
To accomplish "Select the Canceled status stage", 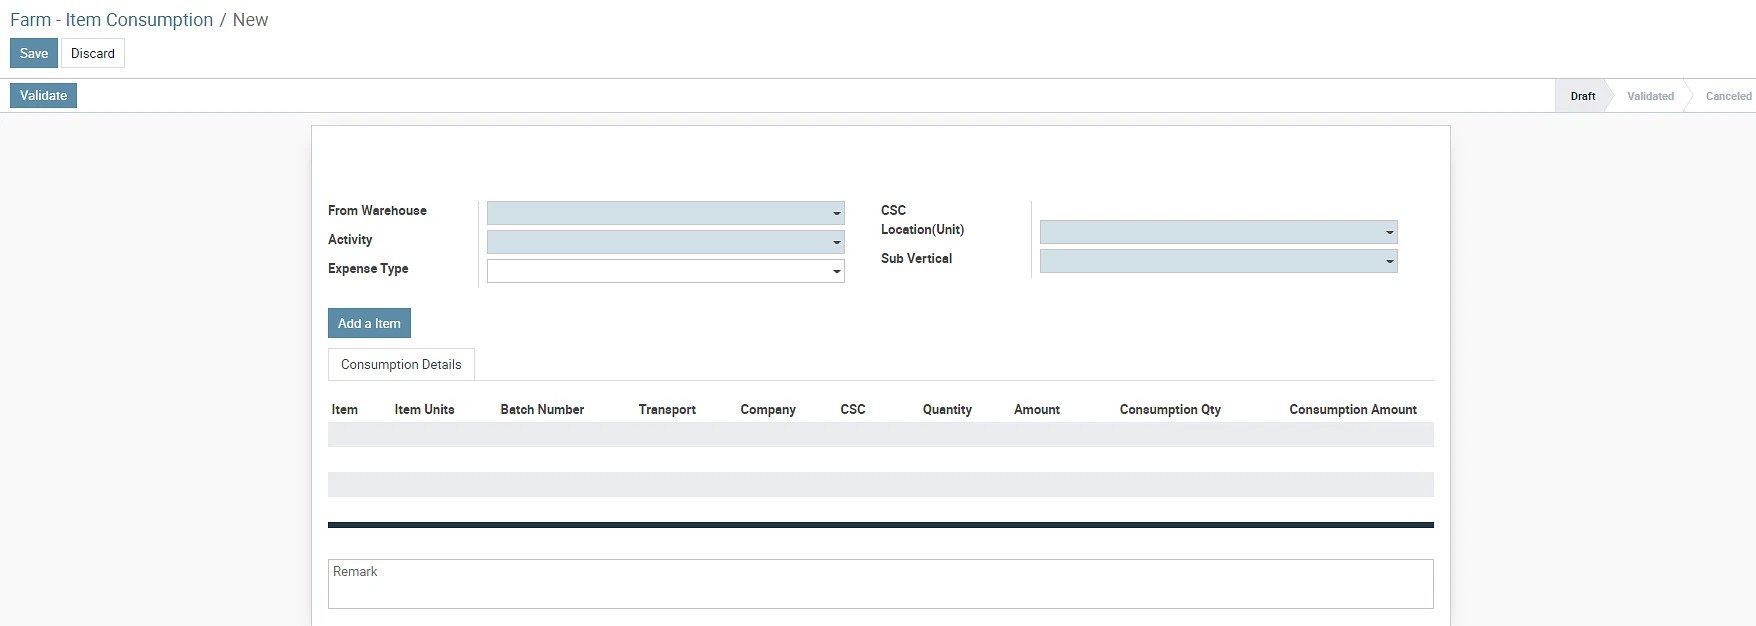I will (1727, 96).
